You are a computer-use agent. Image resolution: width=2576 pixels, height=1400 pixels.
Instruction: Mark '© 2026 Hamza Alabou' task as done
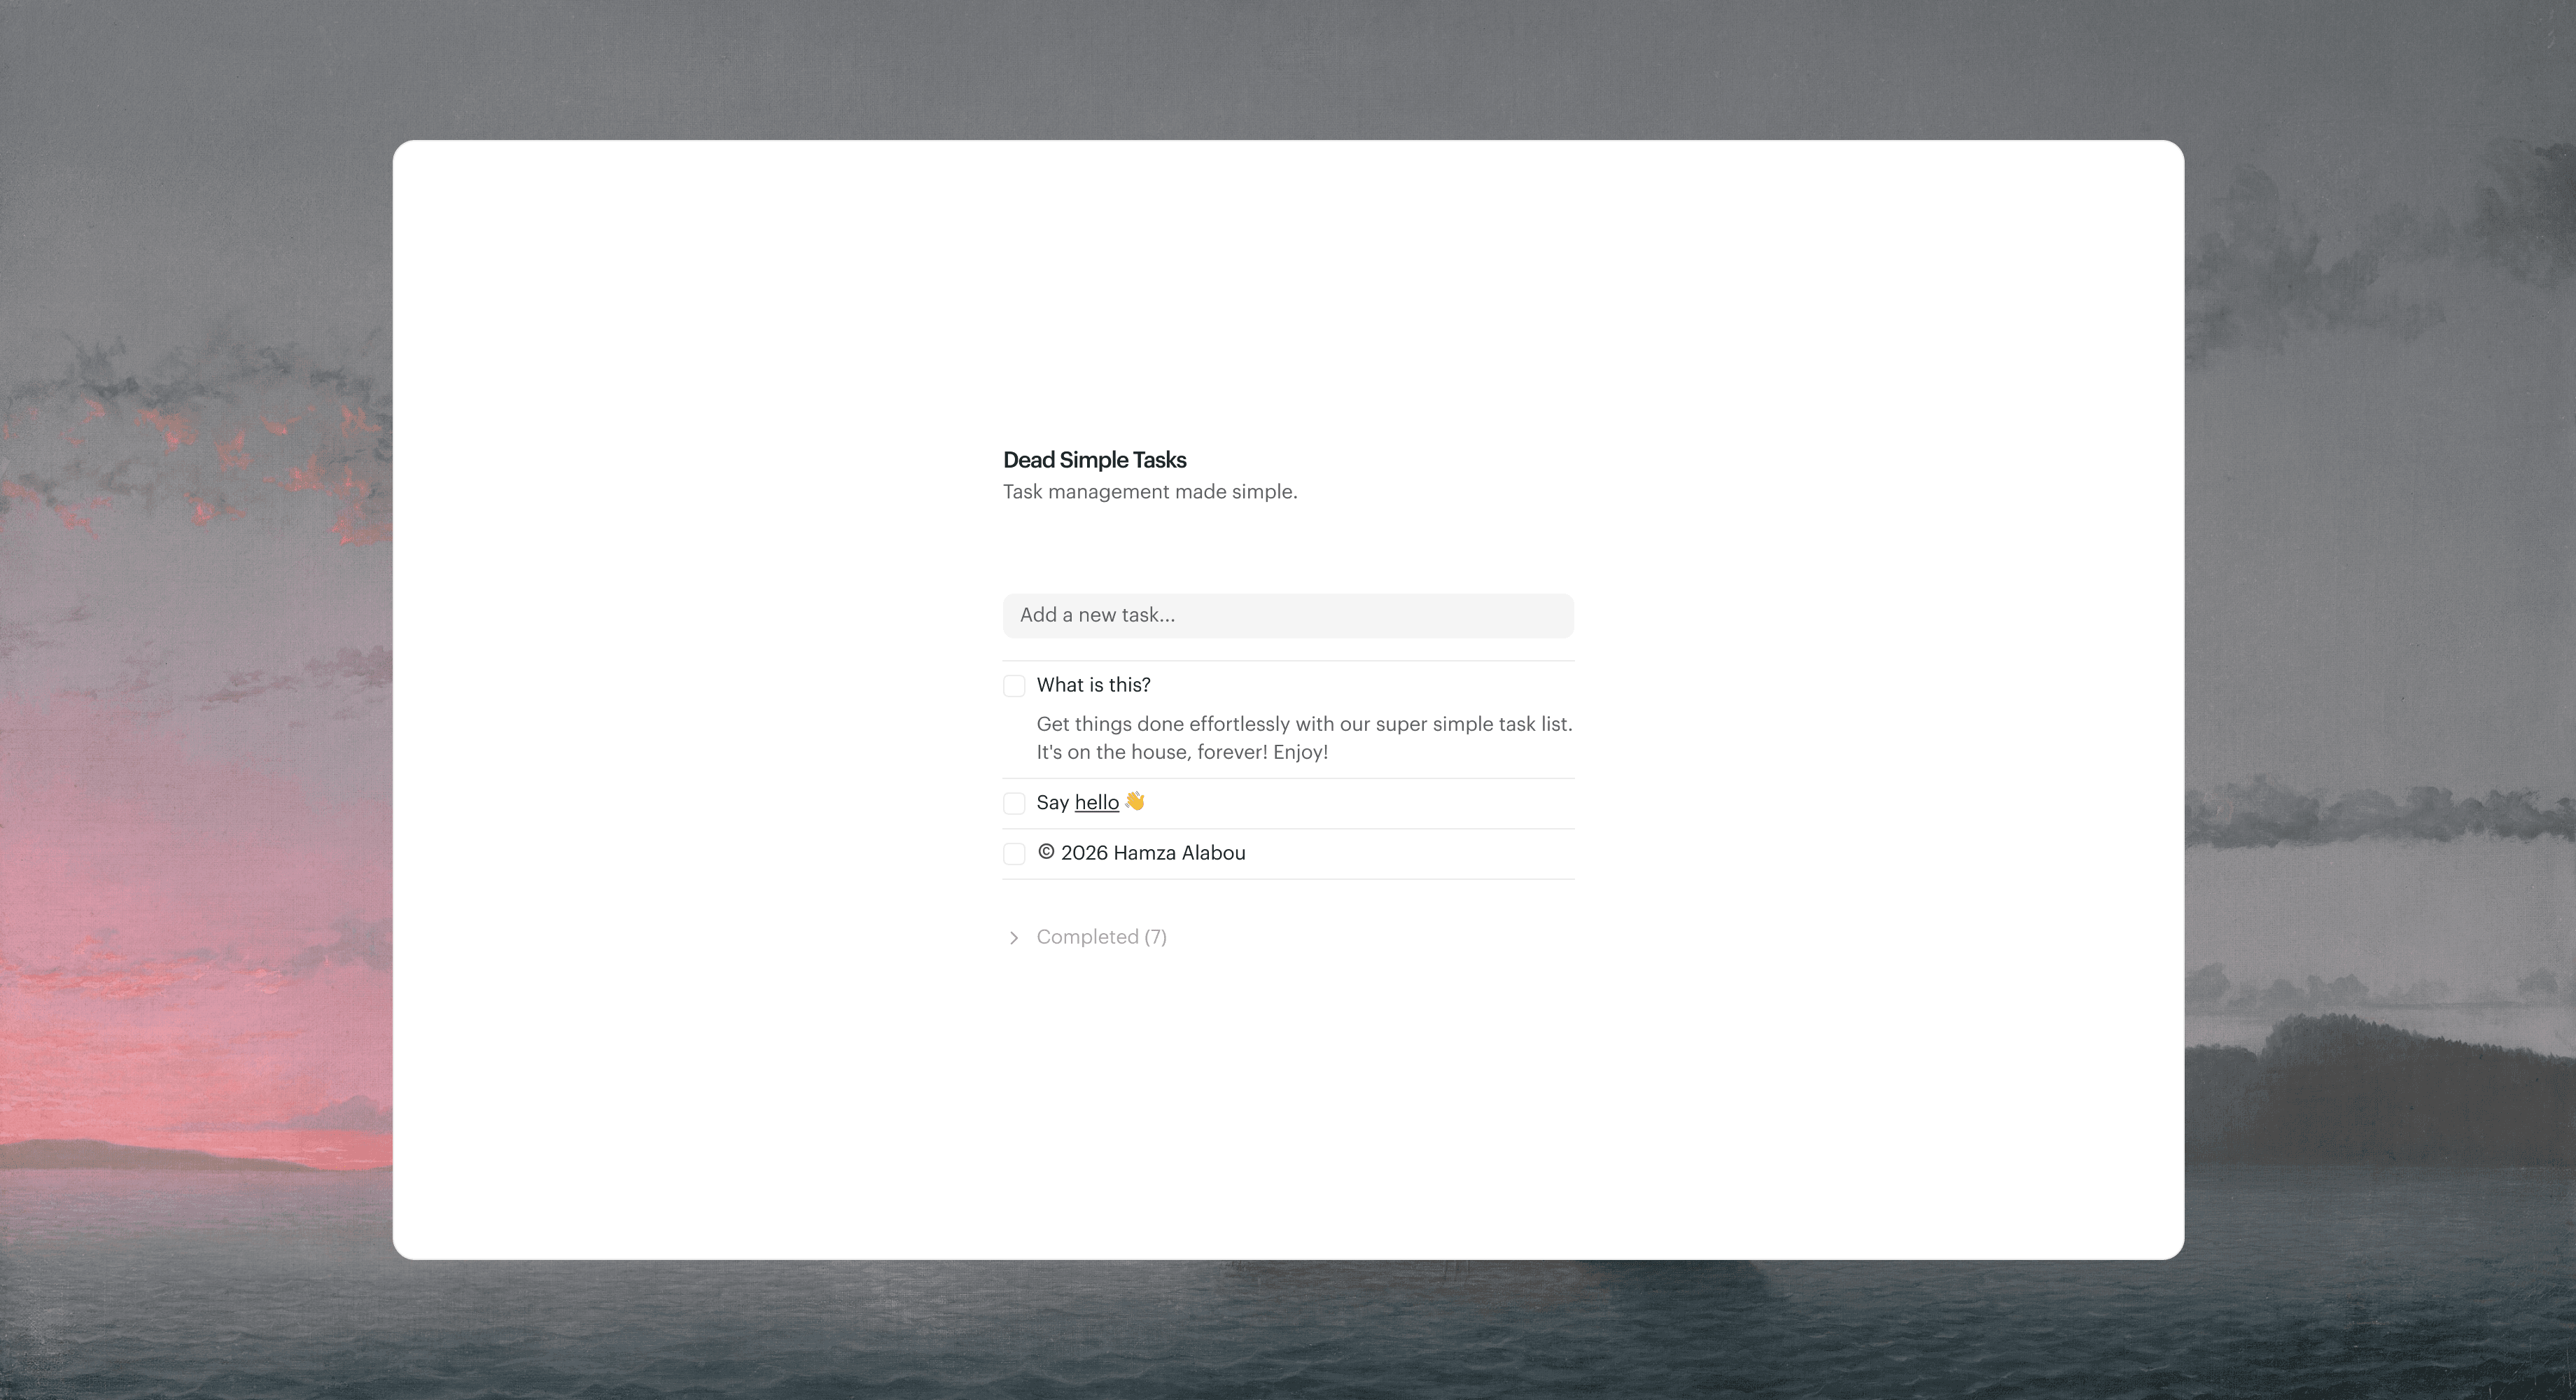[1014, 854]
